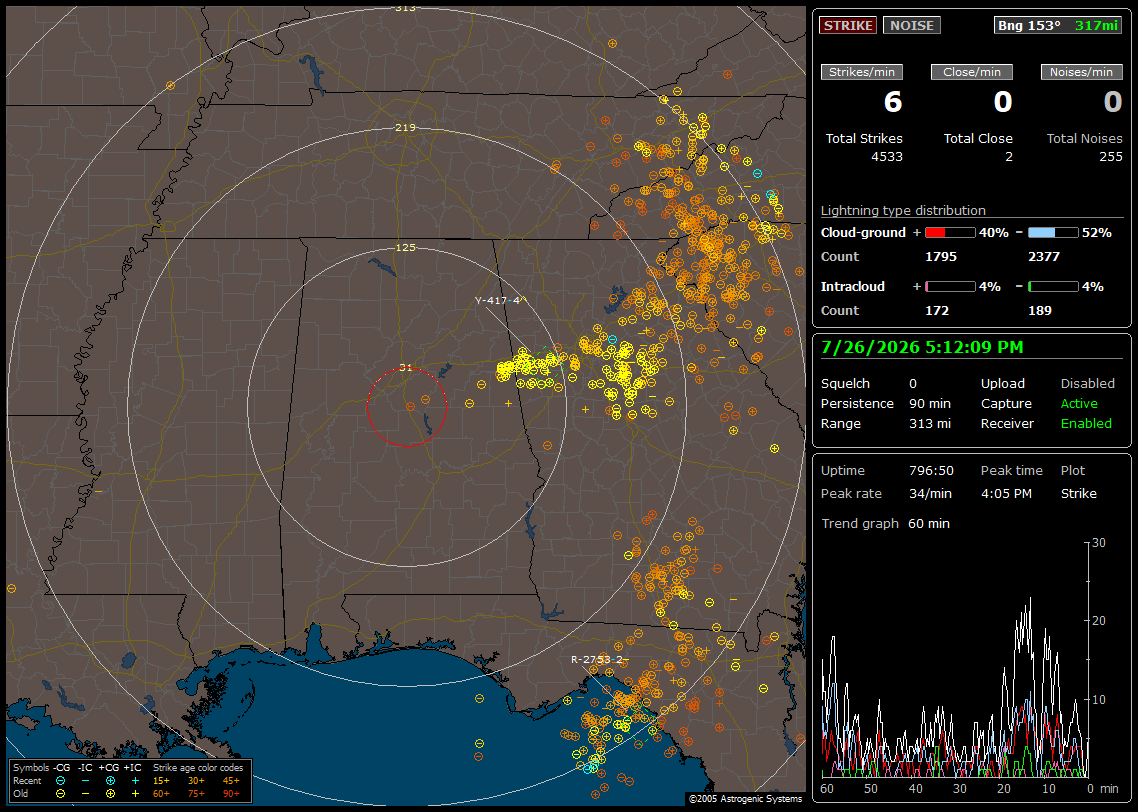1138x812 pixels.
Task: Click the pink positive intracloud bar
Action: pos(950,287)
